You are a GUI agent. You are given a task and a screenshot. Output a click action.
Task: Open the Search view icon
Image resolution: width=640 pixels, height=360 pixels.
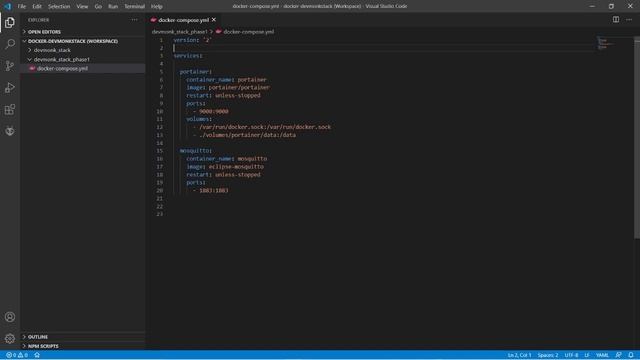(x=10, y=44)
